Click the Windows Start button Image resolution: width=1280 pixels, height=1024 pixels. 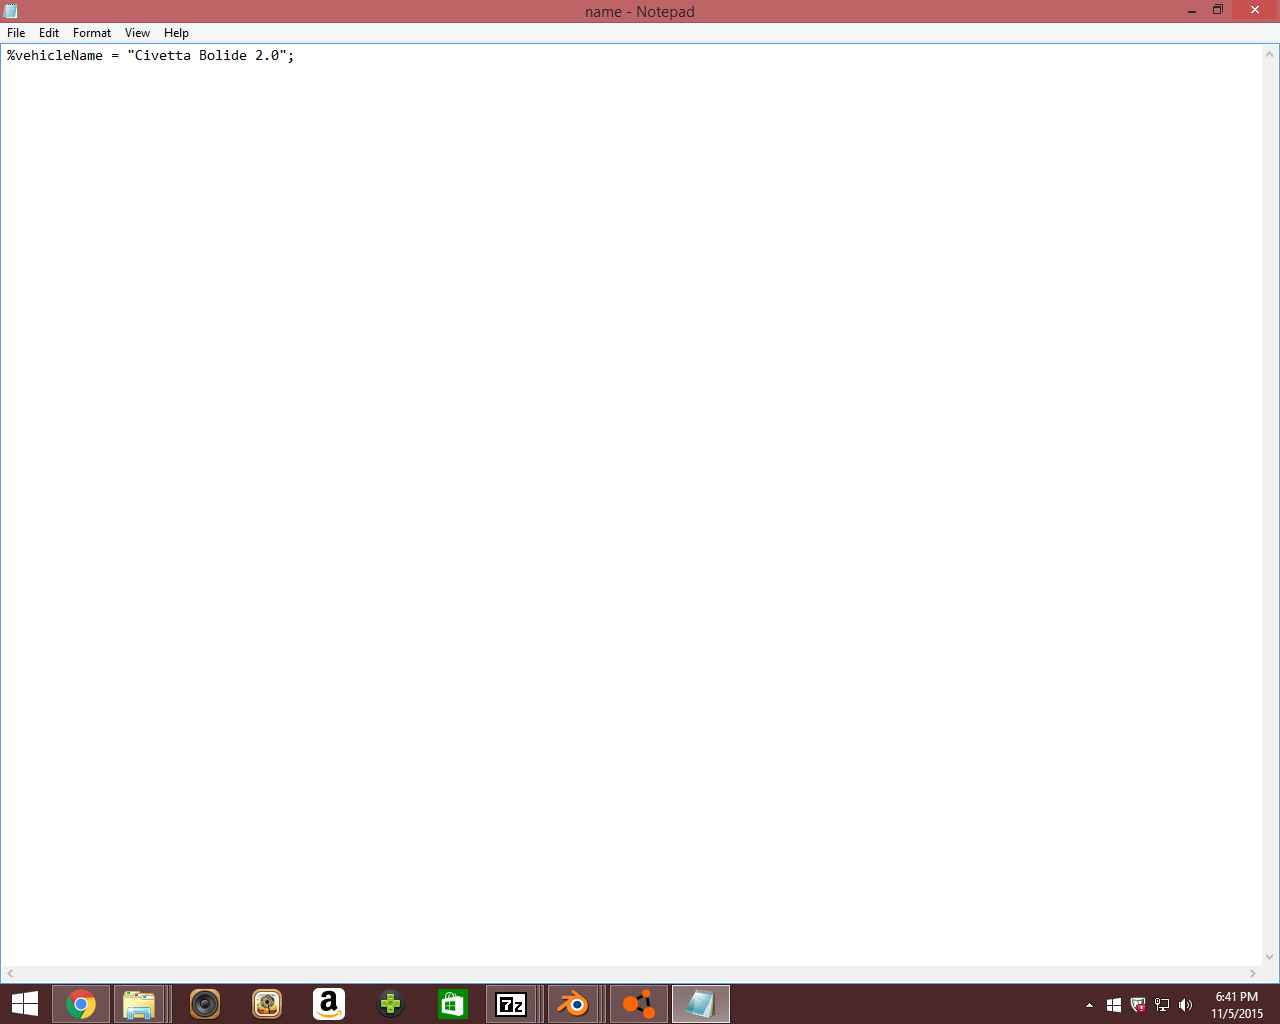click(25, 1004)
